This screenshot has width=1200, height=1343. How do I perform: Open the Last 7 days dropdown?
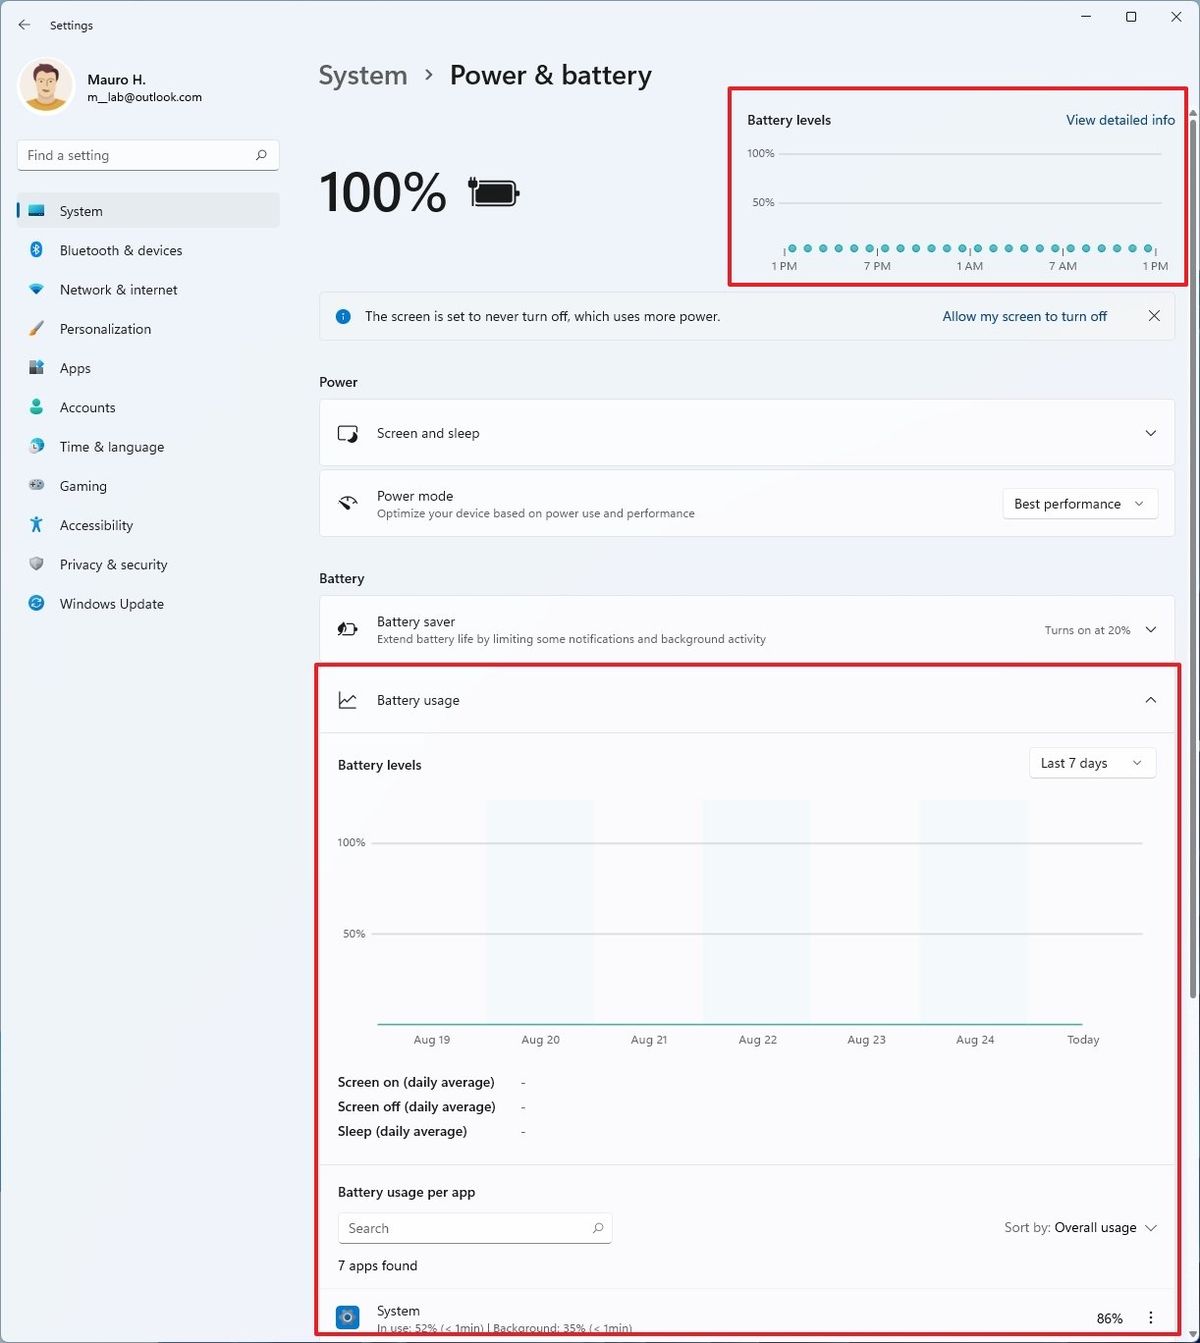tap(1091, 763)
